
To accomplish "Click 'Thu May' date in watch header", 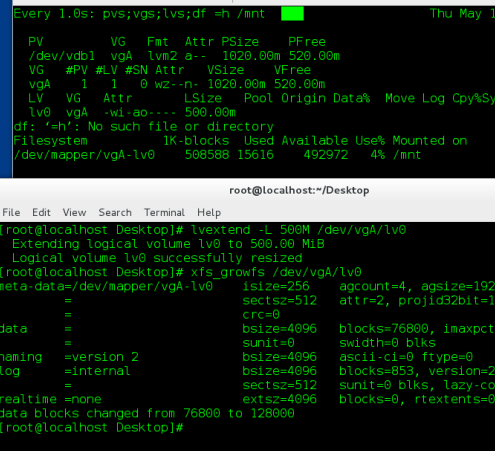I will (456, 14).
